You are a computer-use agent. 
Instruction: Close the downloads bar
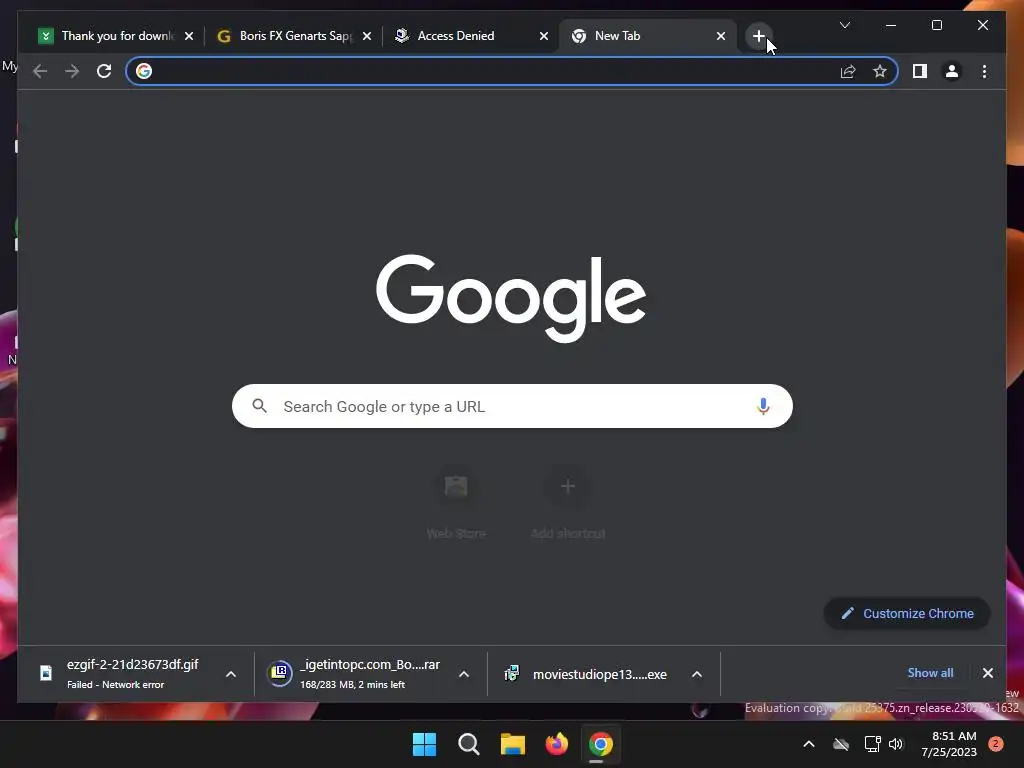(x=987, y=673)
